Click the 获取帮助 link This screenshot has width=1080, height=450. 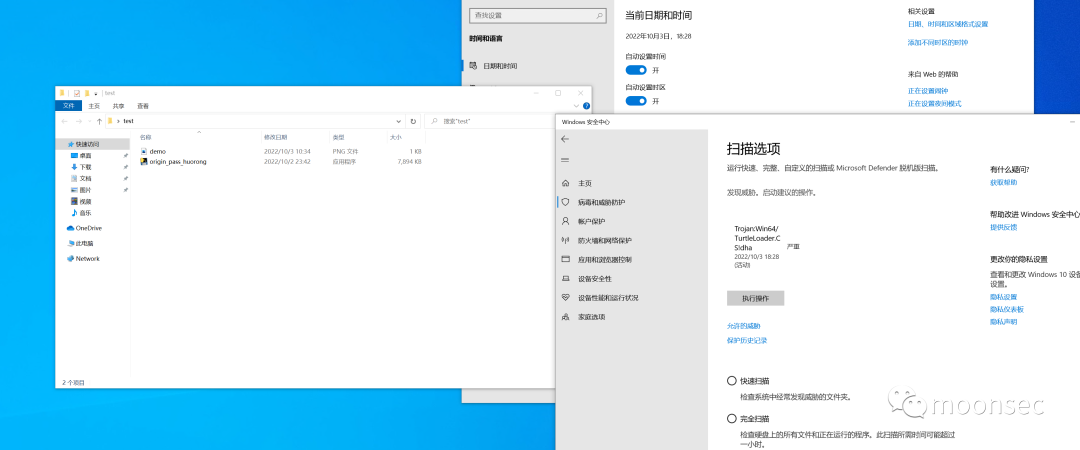pos(1004,183)
